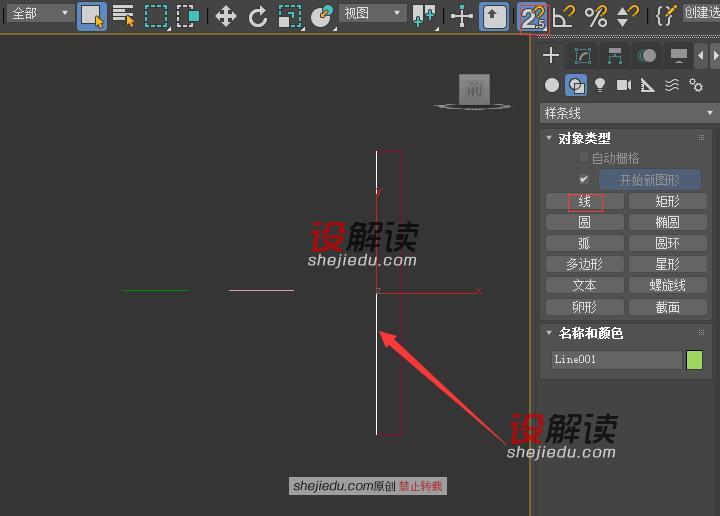Click the 圆环 button
This screenshot has height=516, width=720.
point(668,243)
